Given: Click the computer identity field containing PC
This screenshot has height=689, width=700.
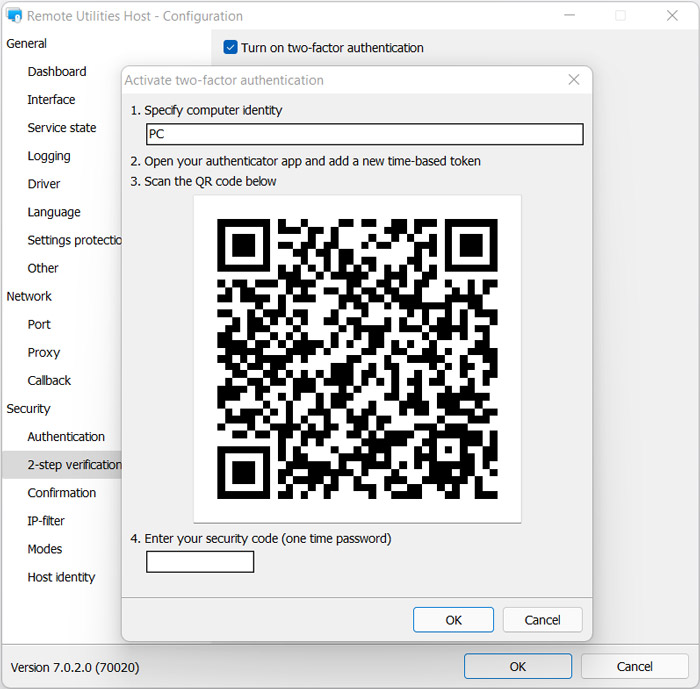Looking at the screenshot, I should point(364,134).
